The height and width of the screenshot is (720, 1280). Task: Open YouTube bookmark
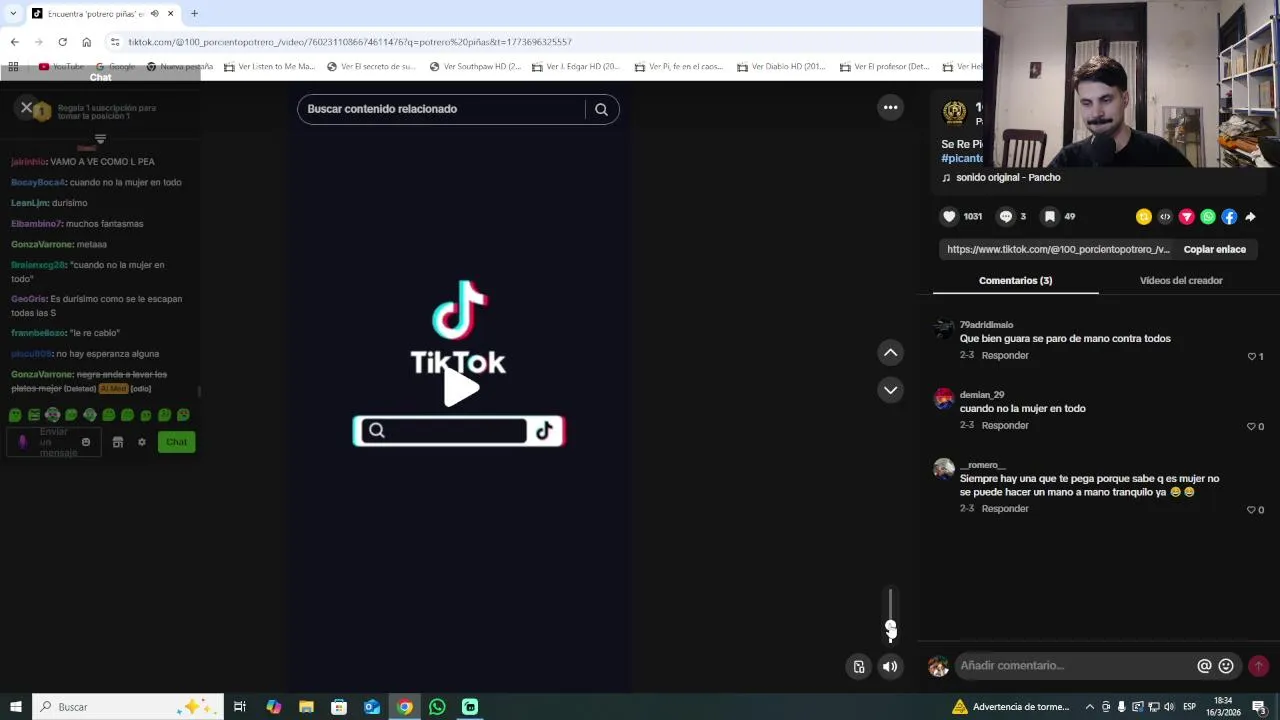pos(61,67)
